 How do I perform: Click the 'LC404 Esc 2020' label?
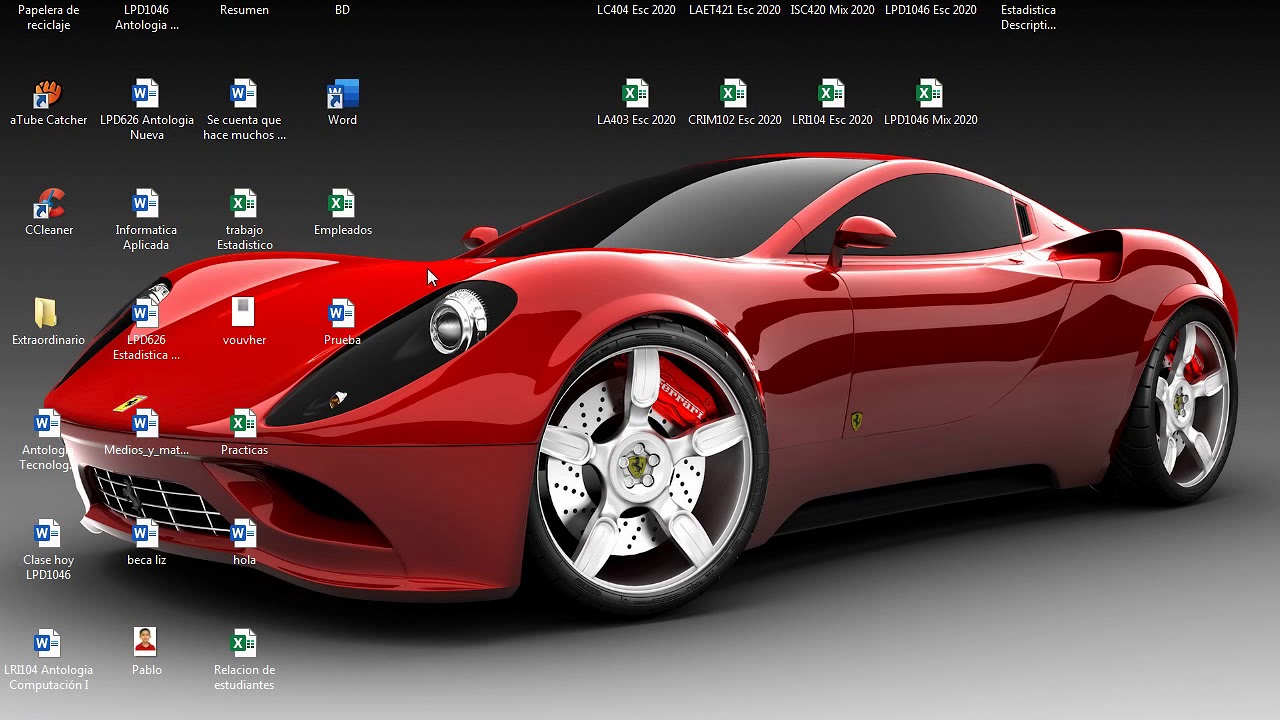(x=636, y=10)
